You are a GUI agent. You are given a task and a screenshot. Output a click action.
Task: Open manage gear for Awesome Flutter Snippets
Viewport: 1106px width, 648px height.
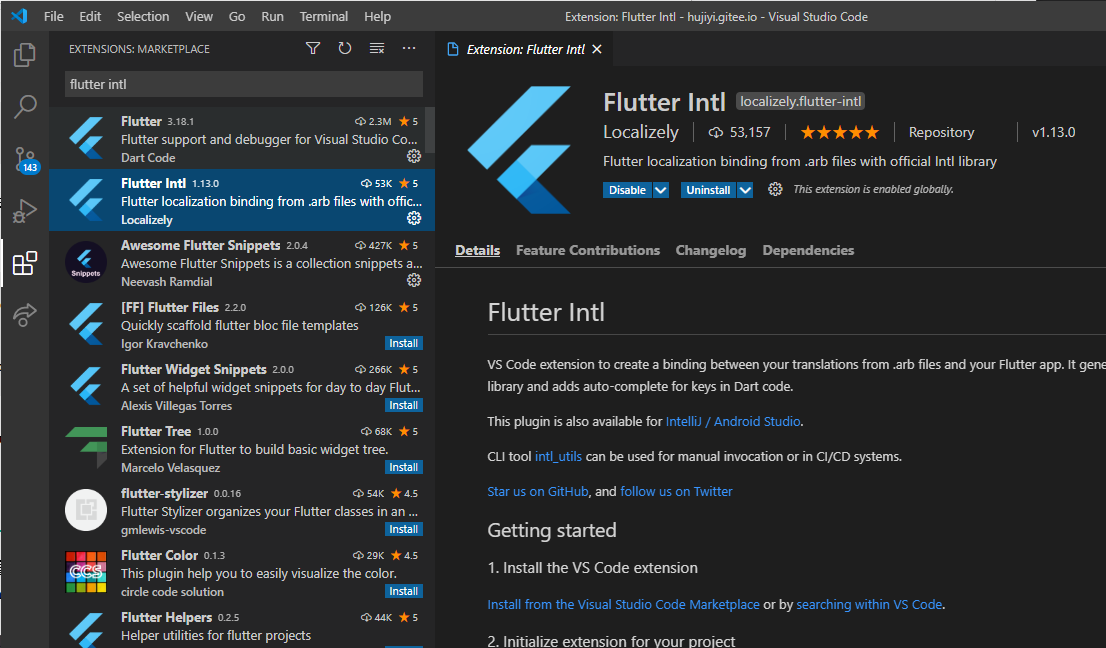414,280
